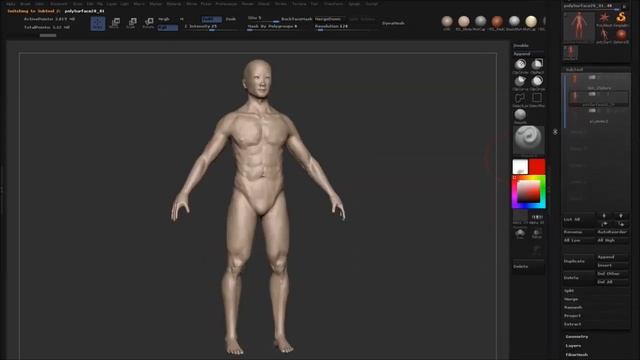
Task: Expand the Layers section
Action: point(573,346)
